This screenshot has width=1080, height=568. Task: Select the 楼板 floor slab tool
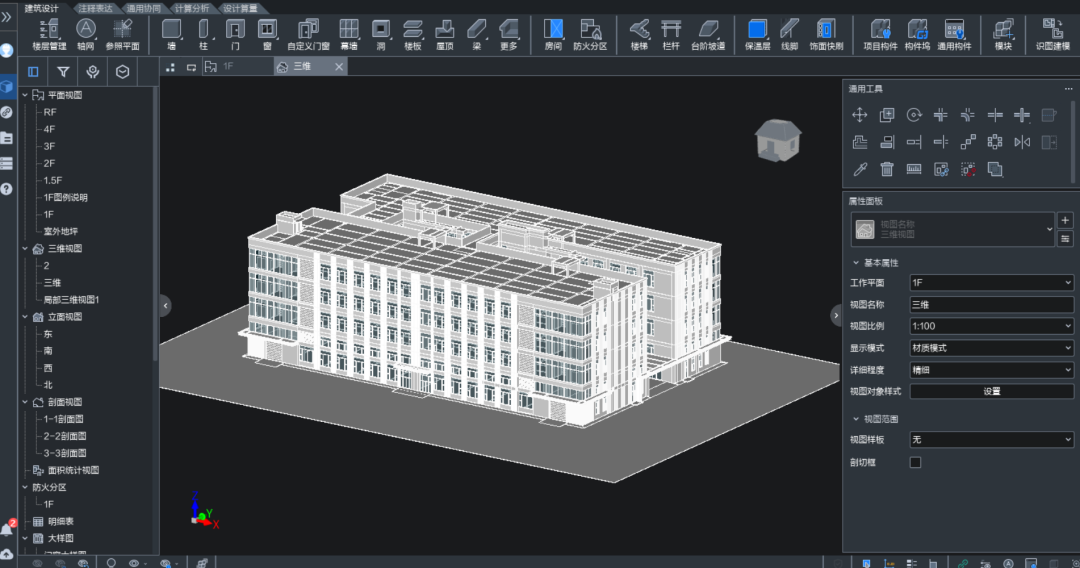pos(413,34)
